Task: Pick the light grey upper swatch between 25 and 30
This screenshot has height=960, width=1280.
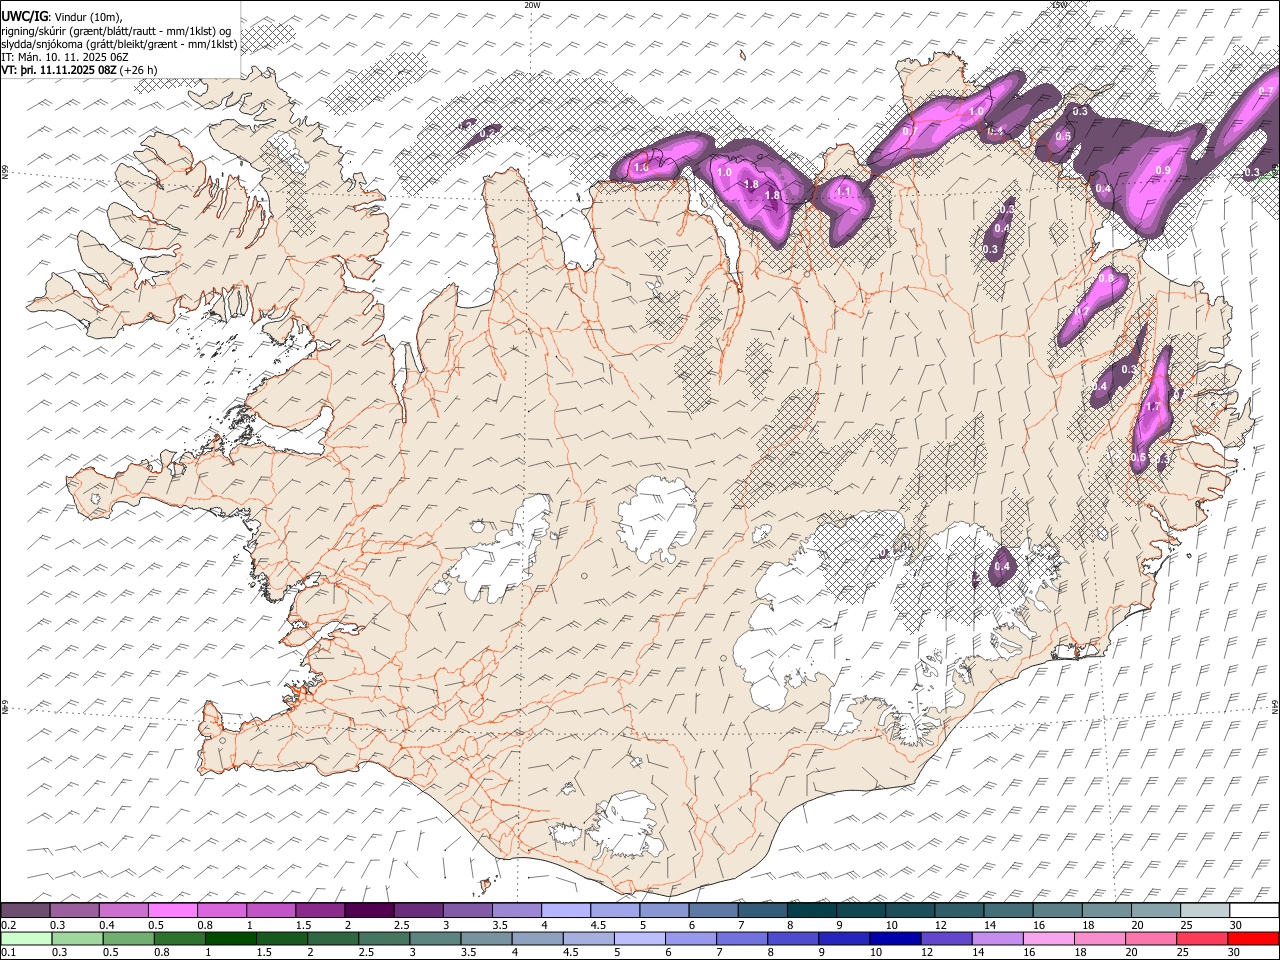Action: pos(1204,910)
